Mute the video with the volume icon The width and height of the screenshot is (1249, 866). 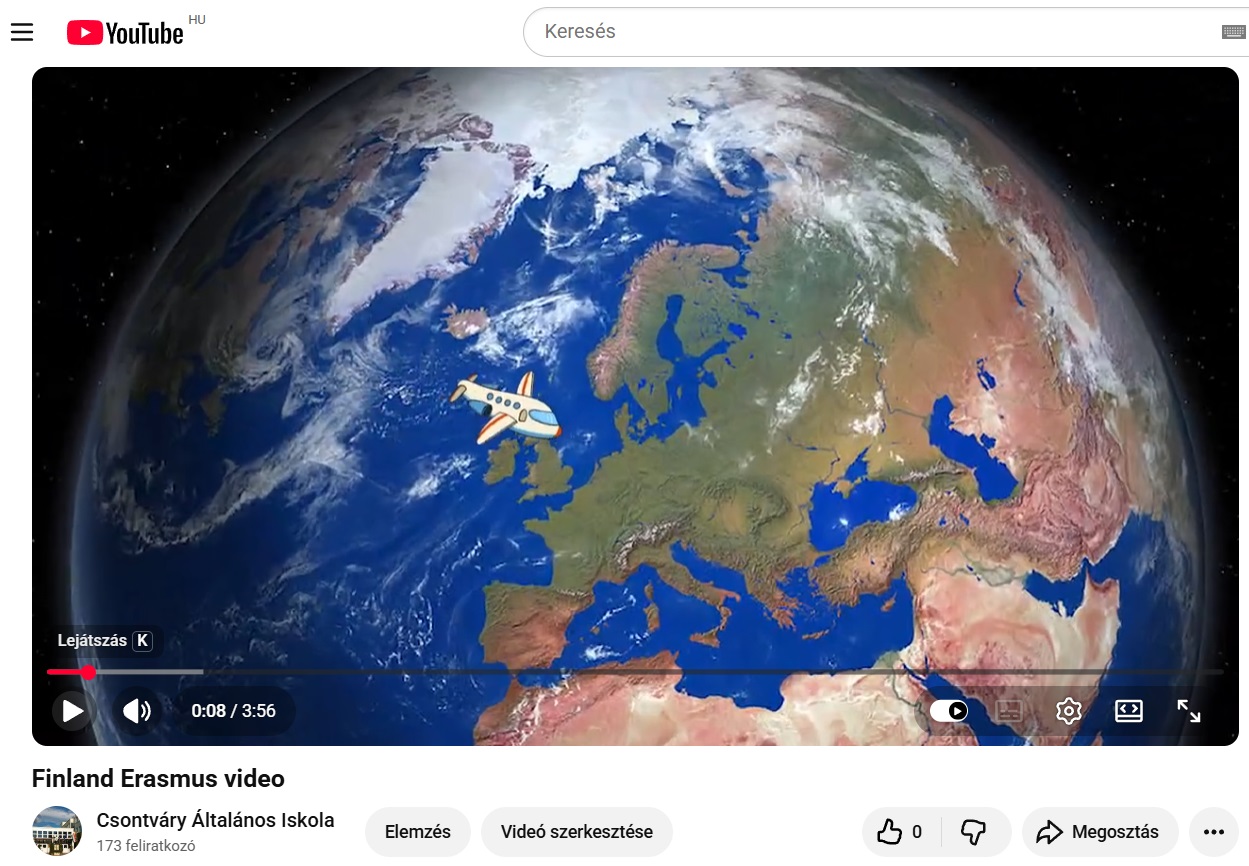(x=137, y=711)
